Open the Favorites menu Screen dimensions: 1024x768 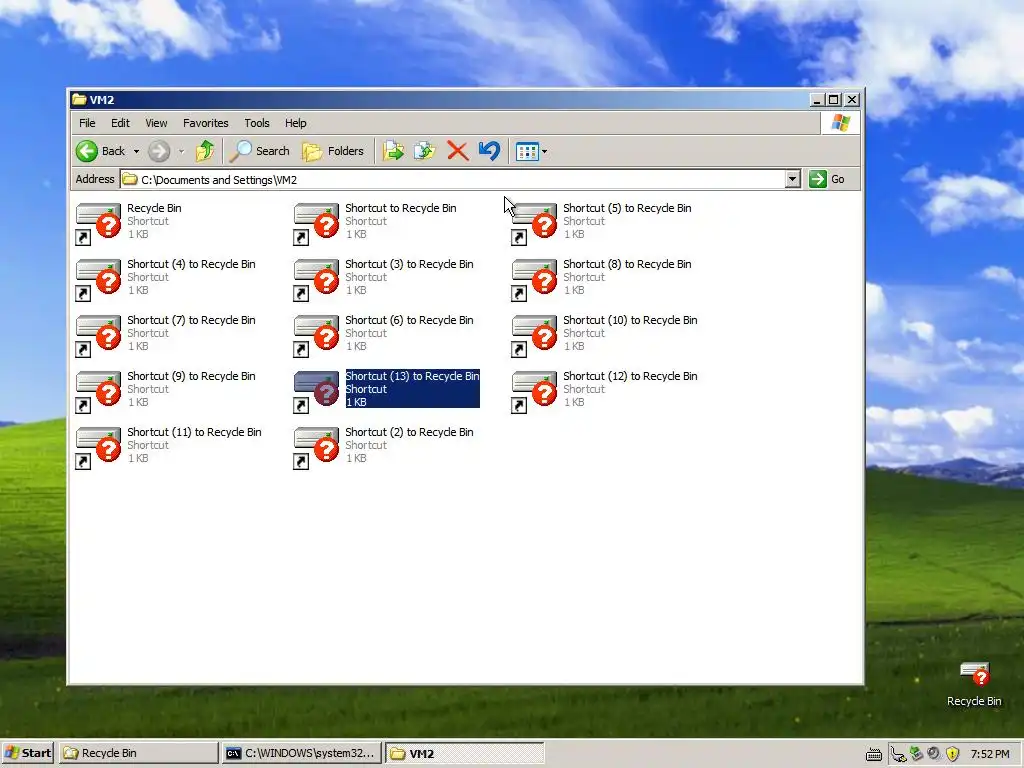click(206, 123)
